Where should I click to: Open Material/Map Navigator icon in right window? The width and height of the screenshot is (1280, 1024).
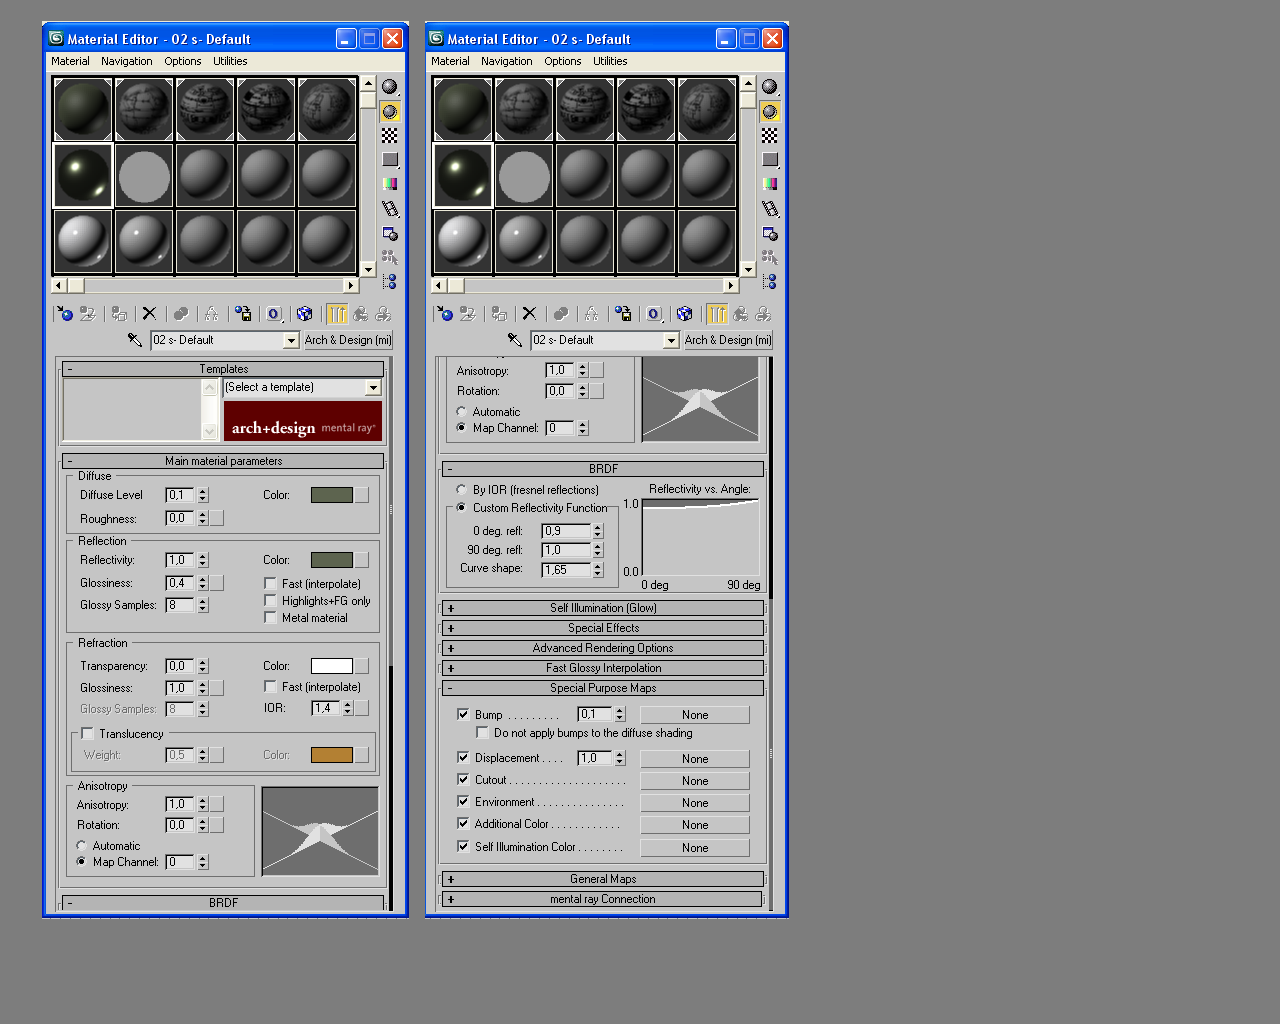click(770, 281)
